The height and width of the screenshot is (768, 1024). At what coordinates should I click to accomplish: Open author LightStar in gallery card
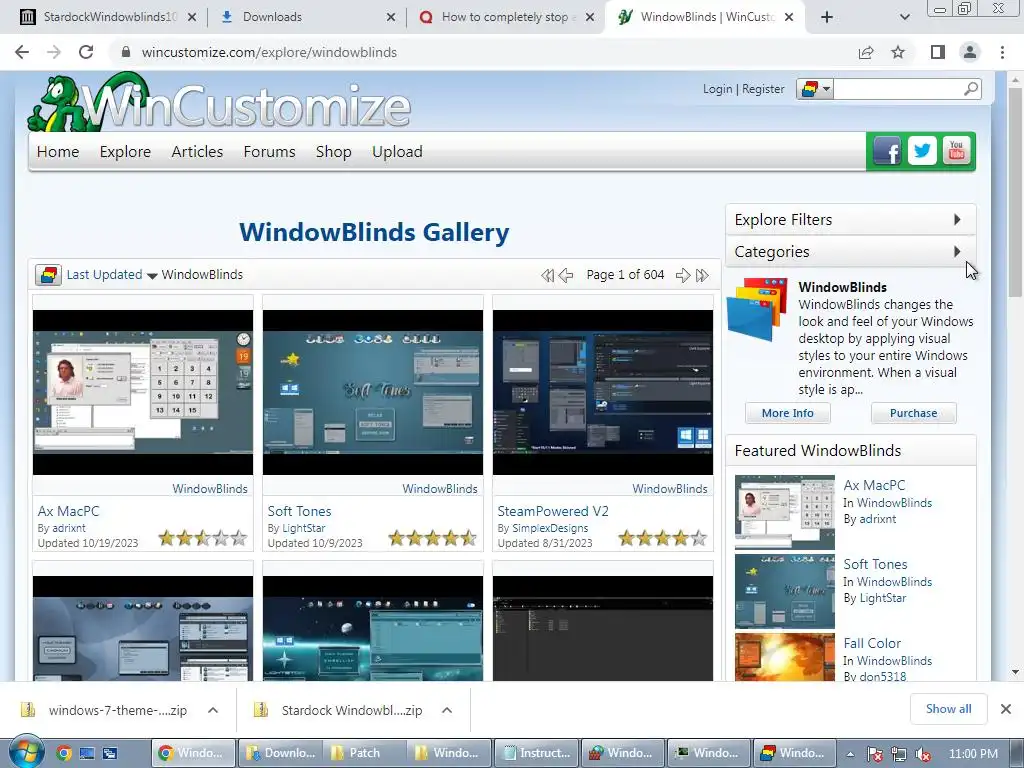304,528
